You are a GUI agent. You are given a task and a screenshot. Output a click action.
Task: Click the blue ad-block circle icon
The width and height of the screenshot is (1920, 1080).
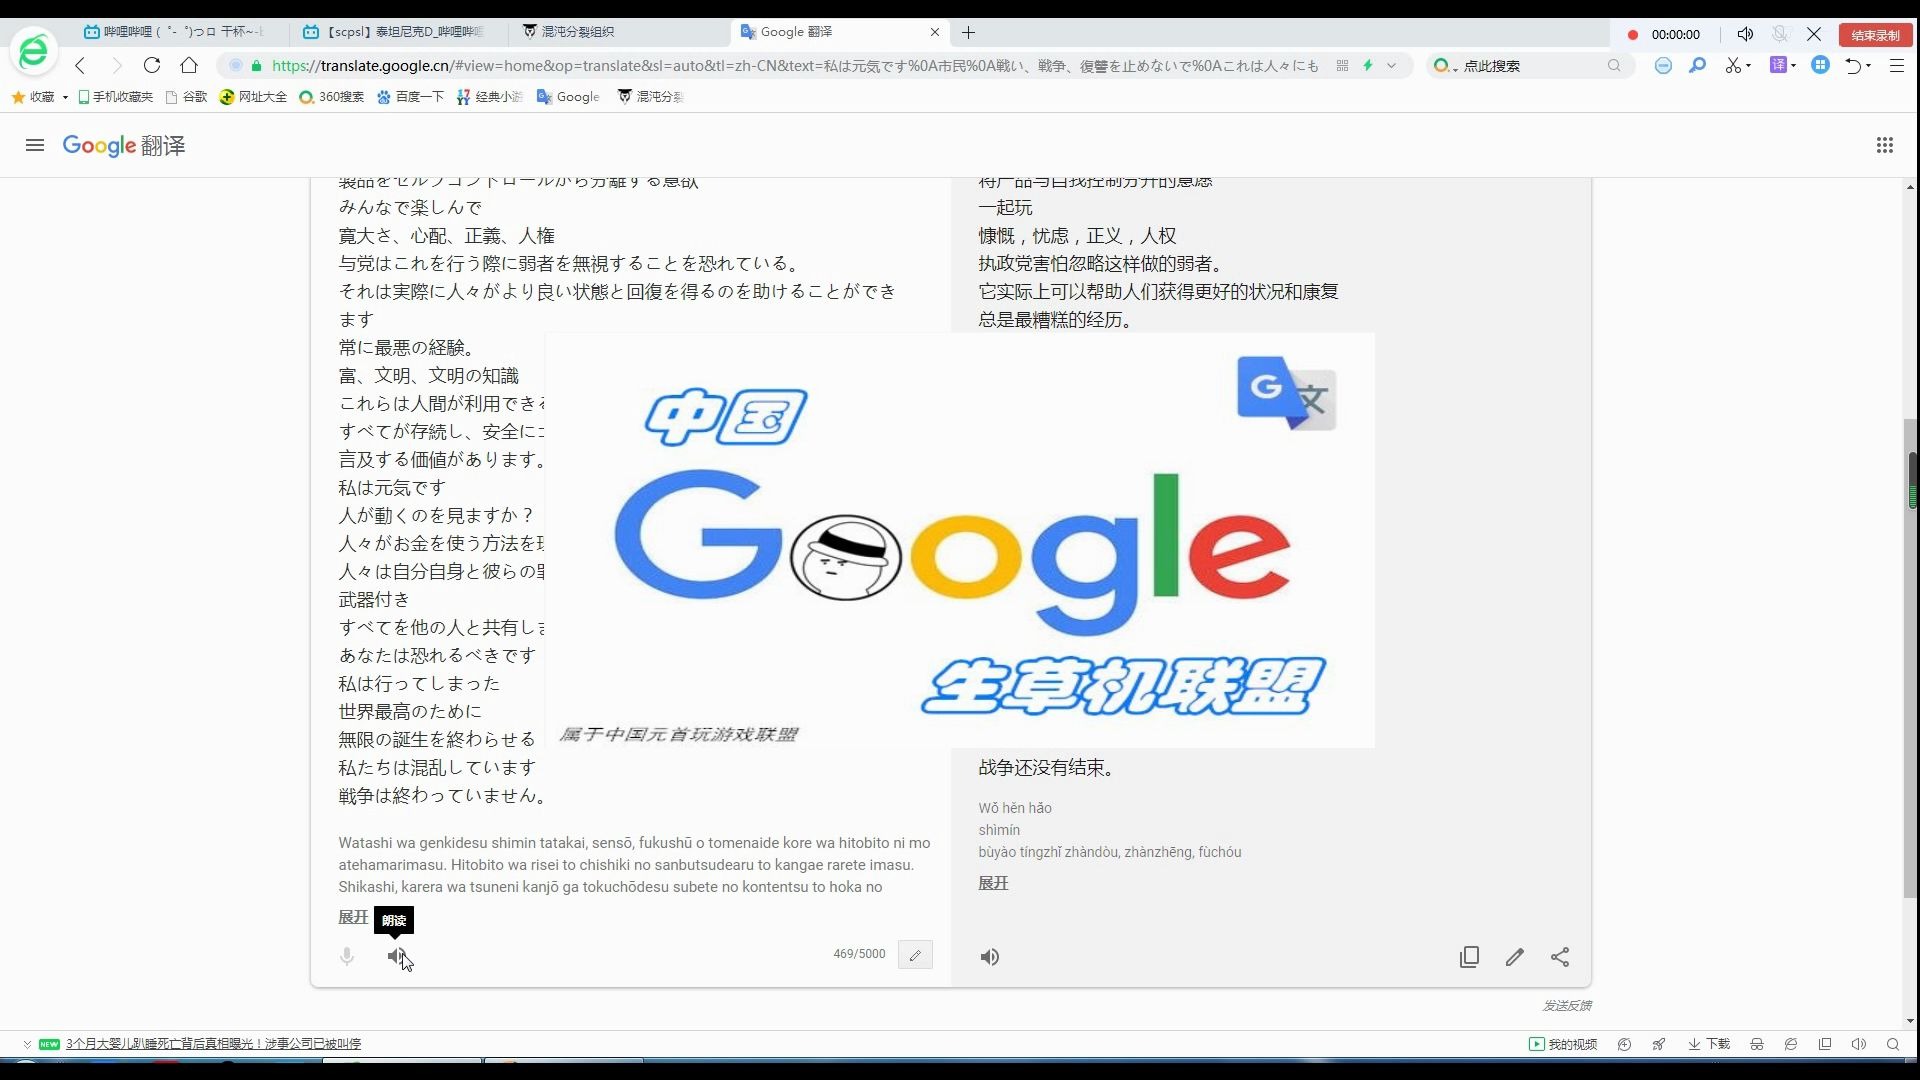coord(1663,66)
